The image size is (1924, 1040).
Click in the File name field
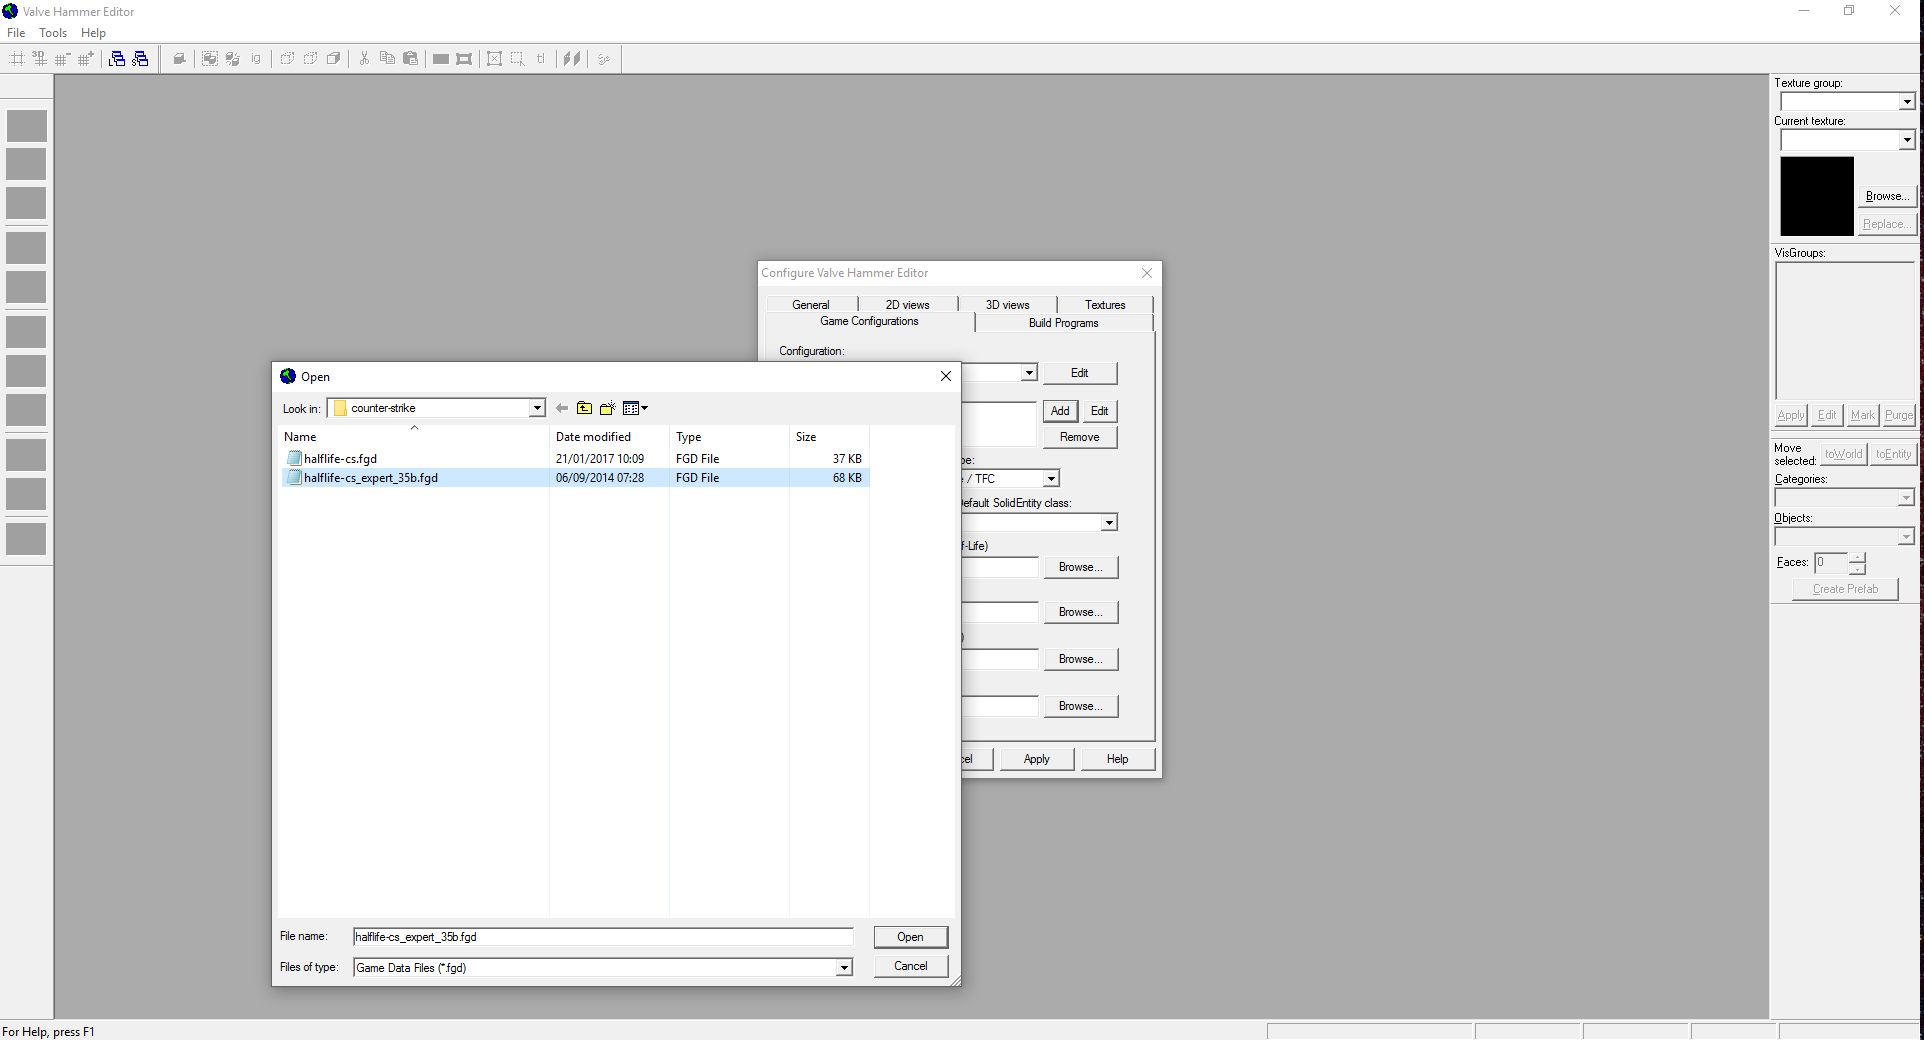coord(603,937)
